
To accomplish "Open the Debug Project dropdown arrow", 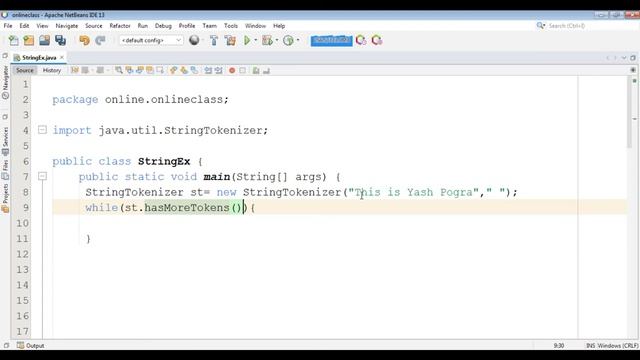I will coord(277,40).
